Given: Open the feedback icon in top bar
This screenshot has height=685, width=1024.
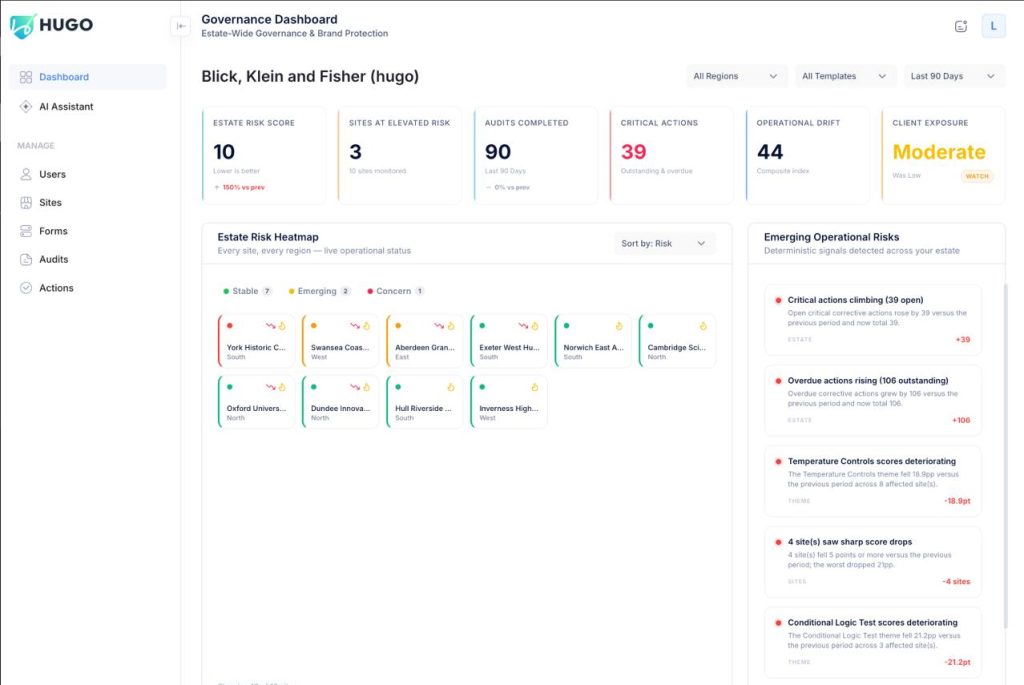Looking at the screenshot, I should [961, 26].
